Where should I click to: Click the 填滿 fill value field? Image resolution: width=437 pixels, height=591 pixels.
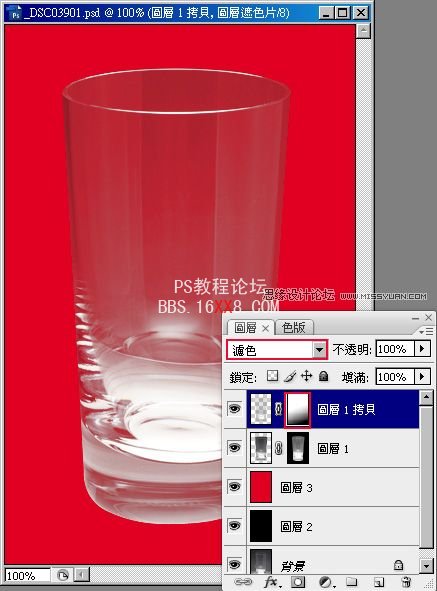[x=395, y=376]
